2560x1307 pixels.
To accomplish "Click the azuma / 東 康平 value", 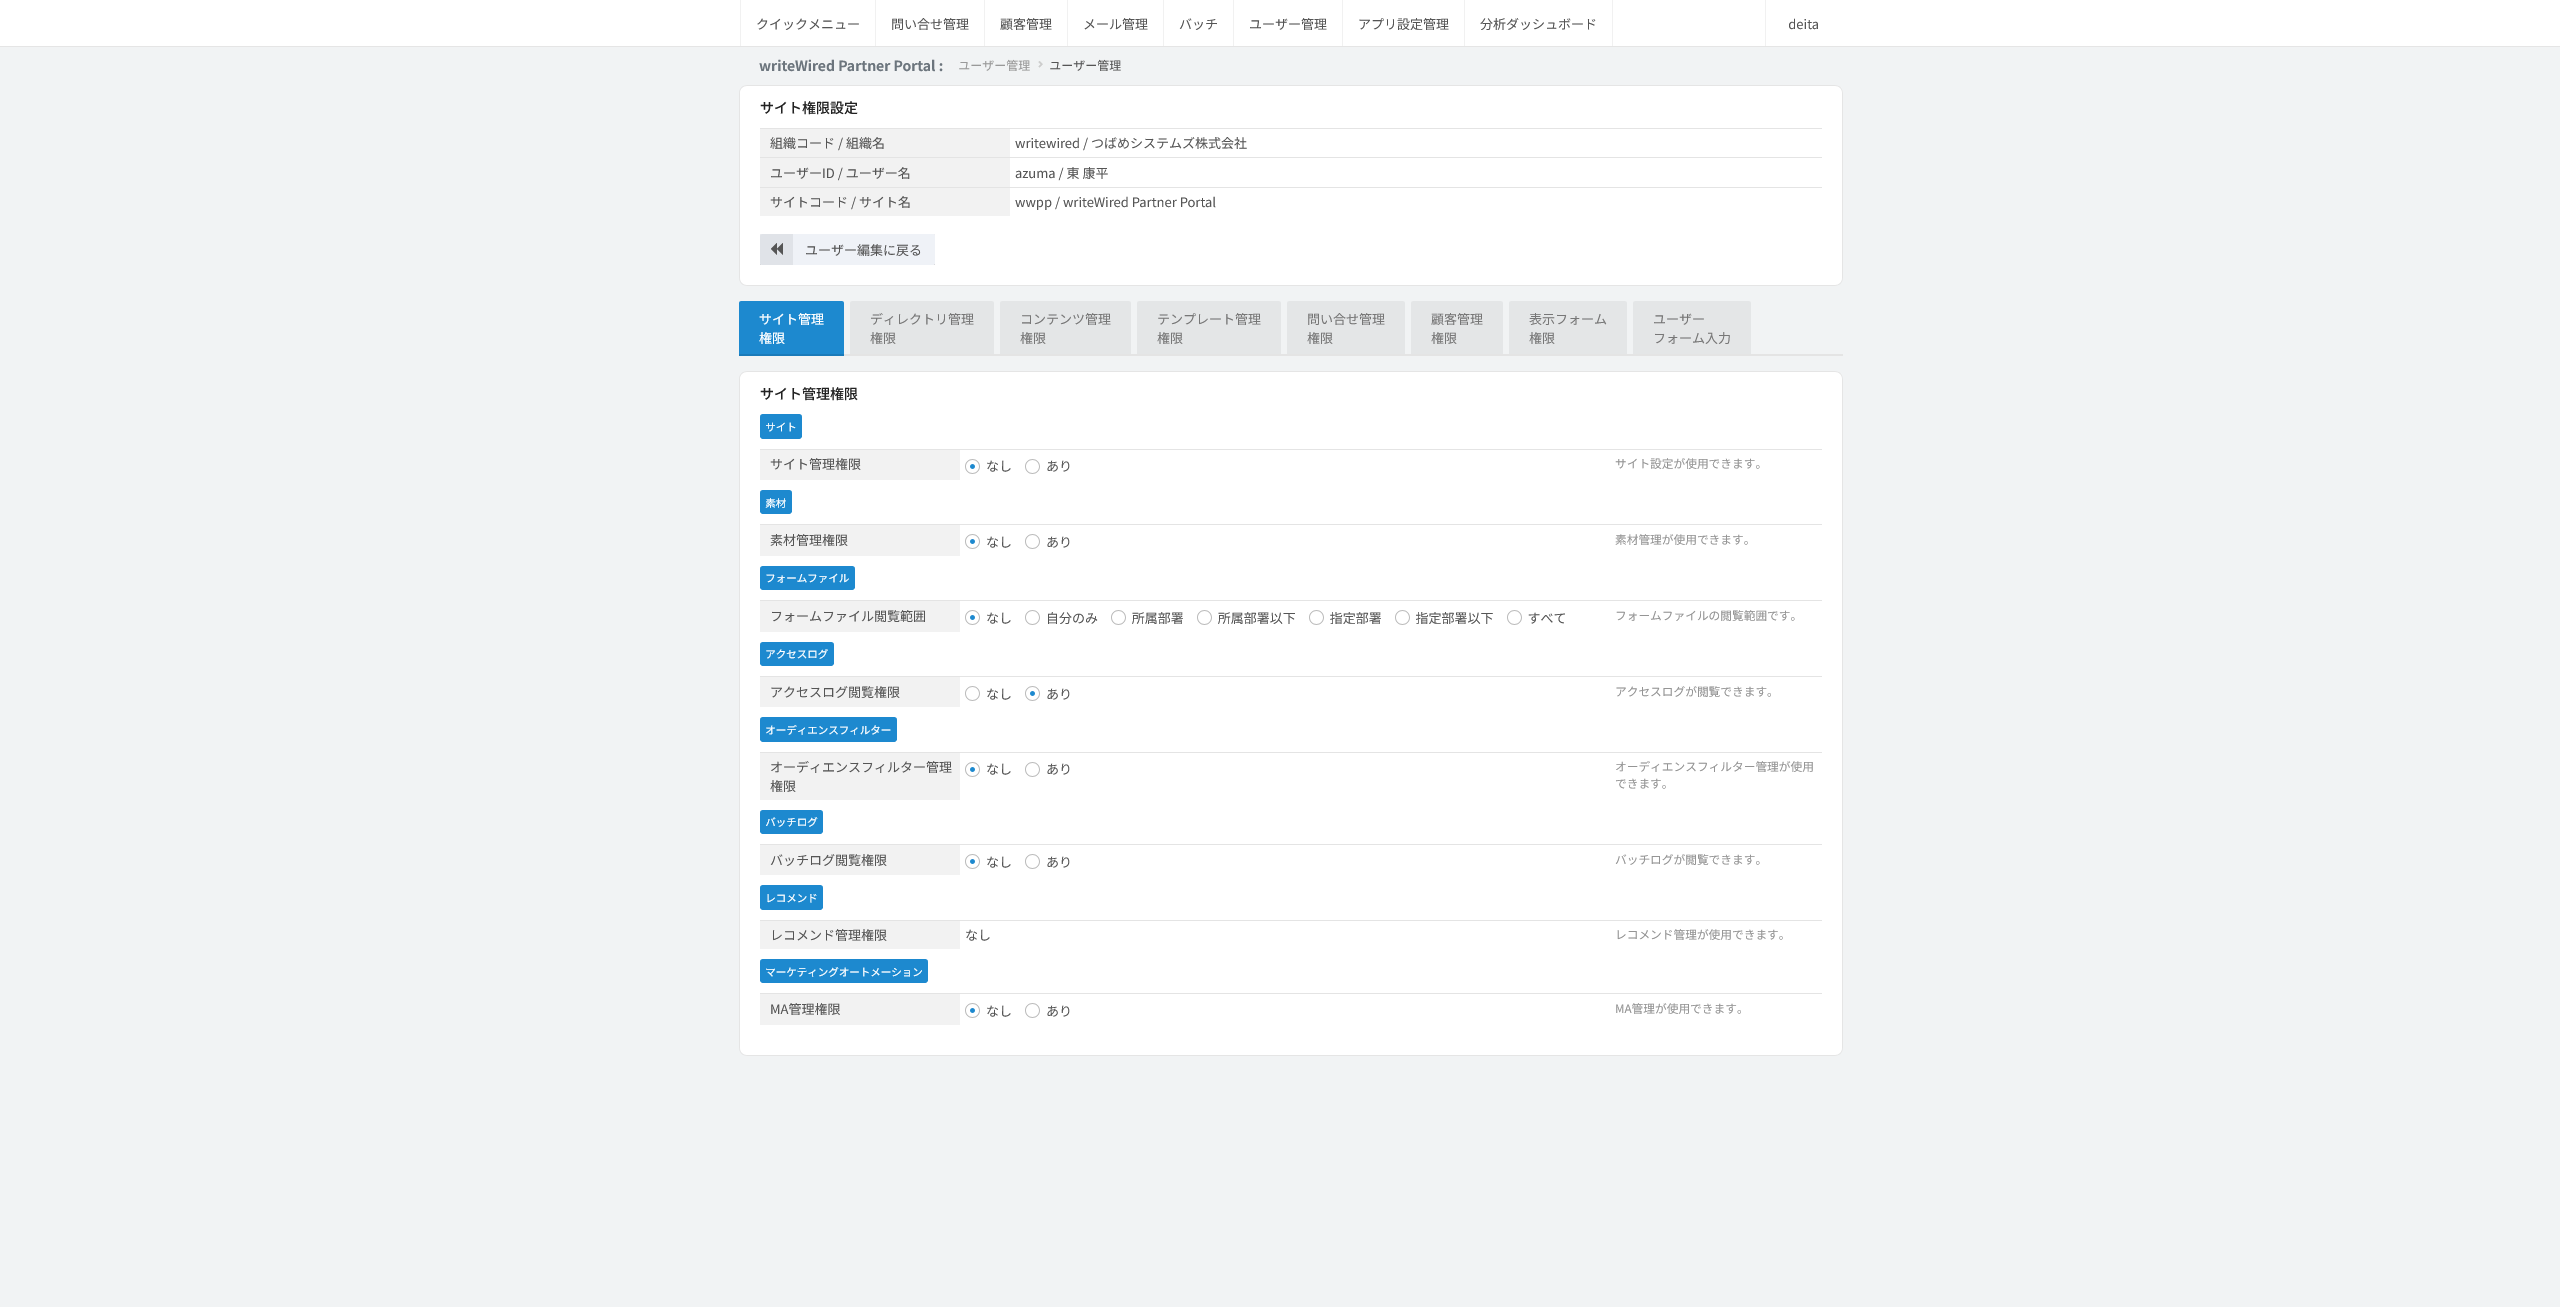I will tap(1061, 173).
